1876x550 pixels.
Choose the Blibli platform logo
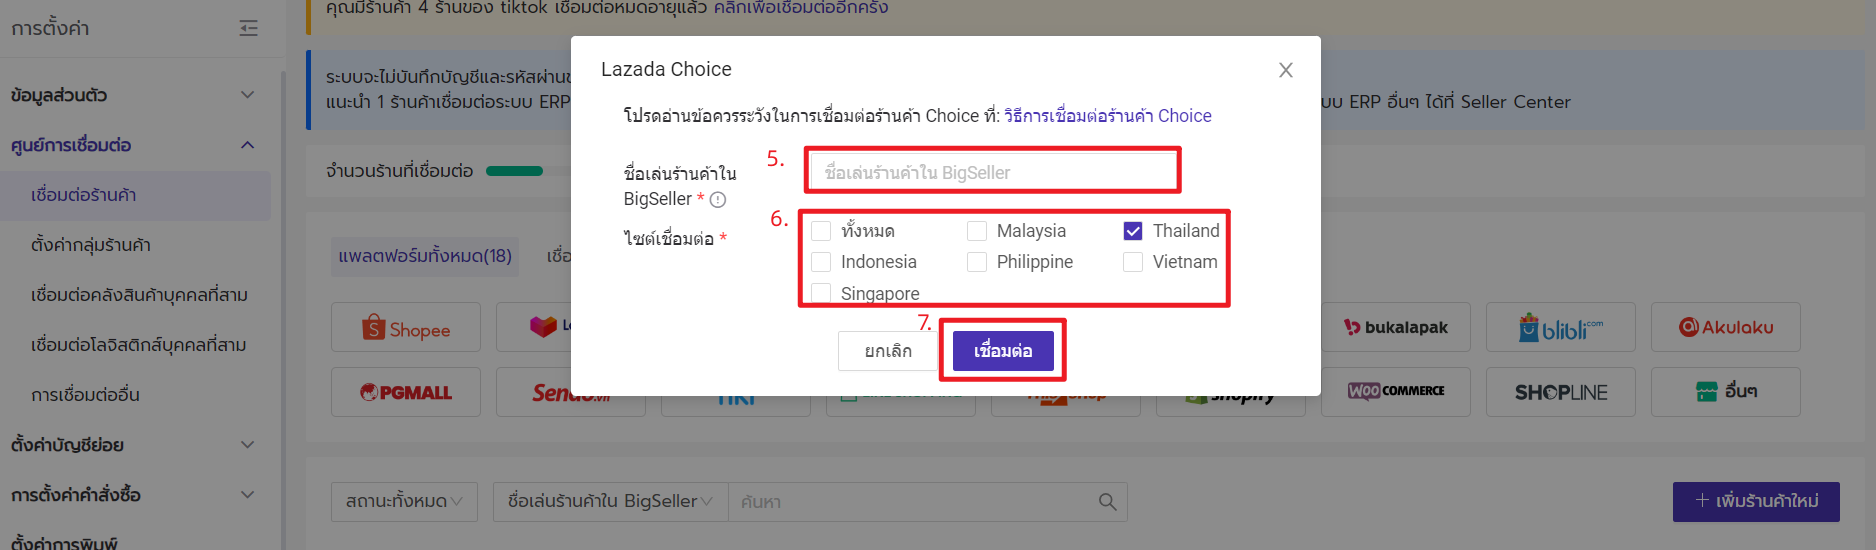(x=1561, y=327)
